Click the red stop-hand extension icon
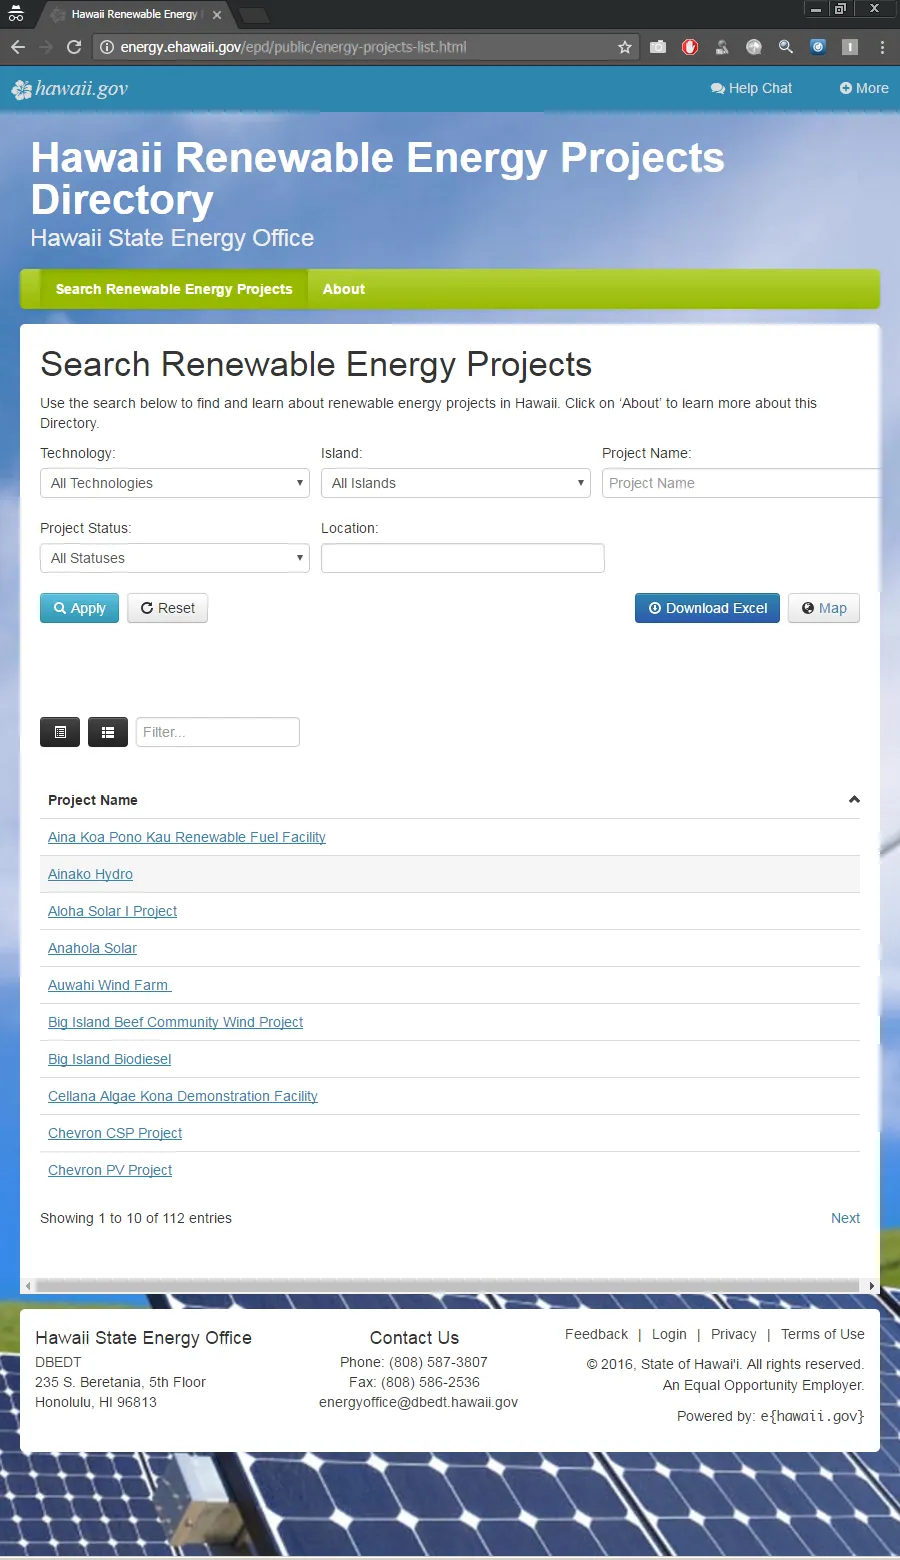Image resolution: width=900 pixels, height=1560 pixels. coord(690,47)
